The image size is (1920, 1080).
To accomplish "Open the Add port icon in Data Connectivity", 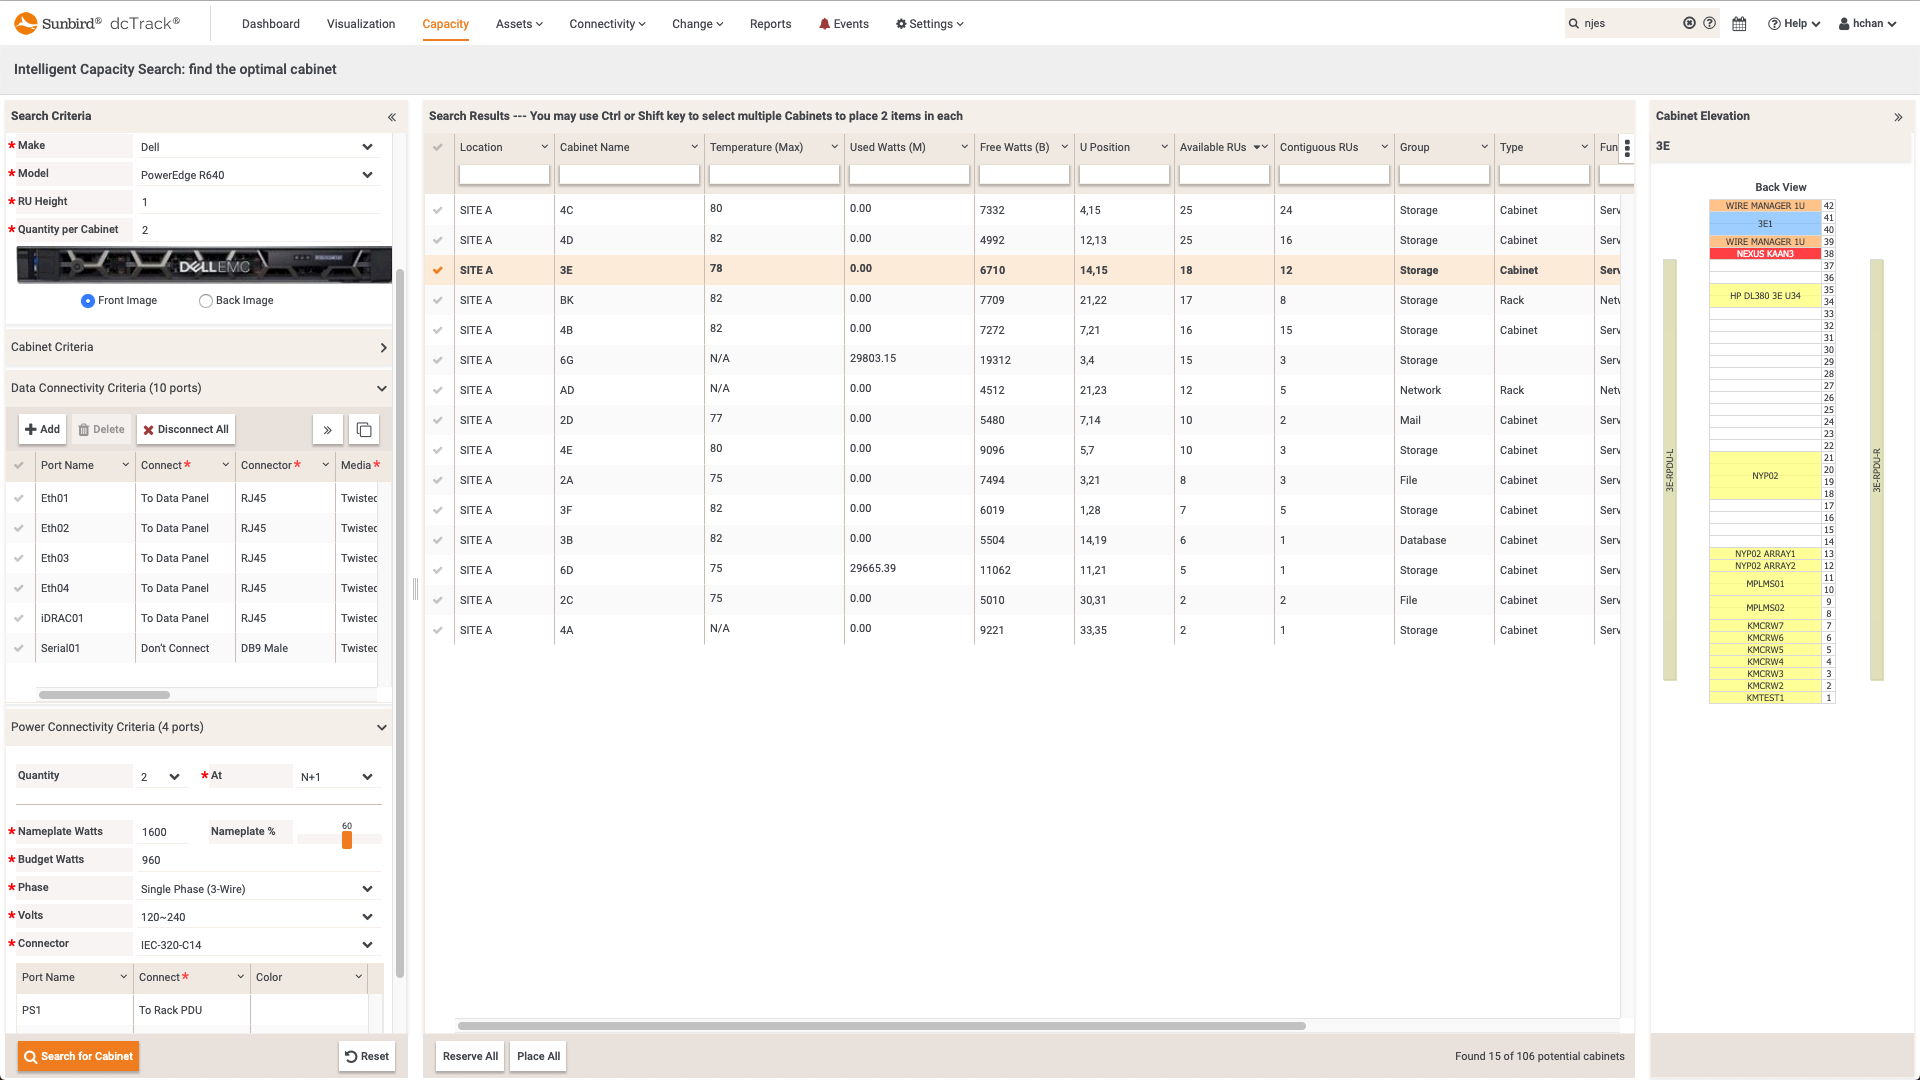I will point(42,429).
